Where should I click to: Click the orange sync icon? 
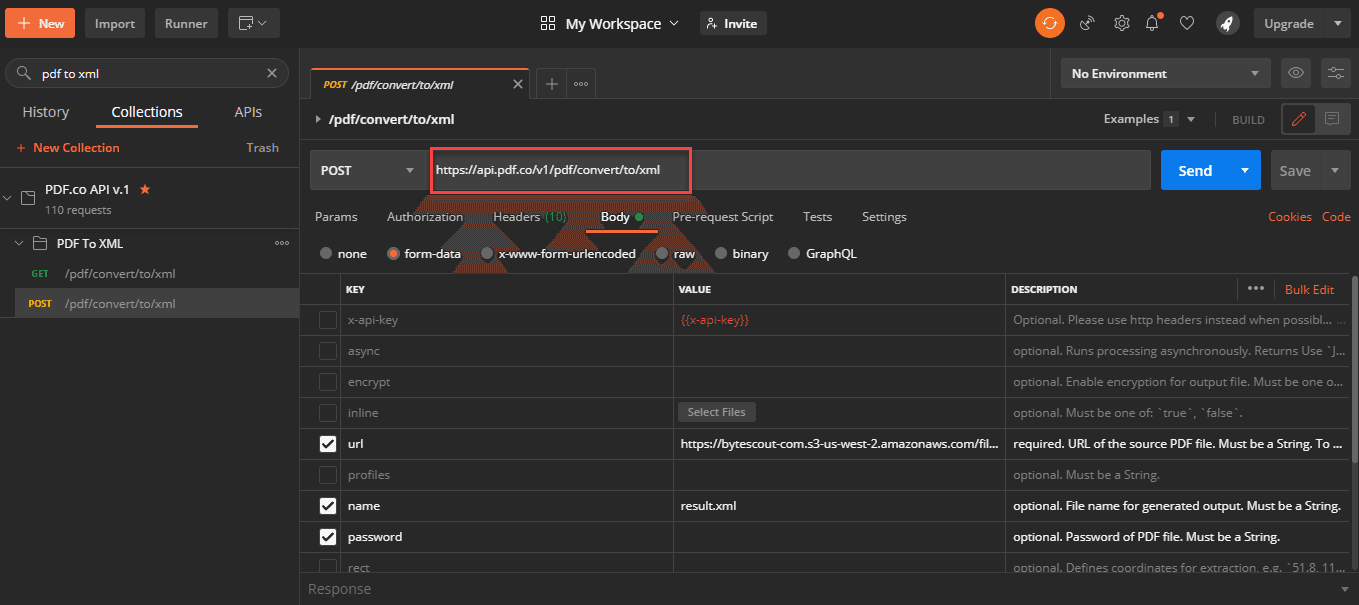point(1049,23)
